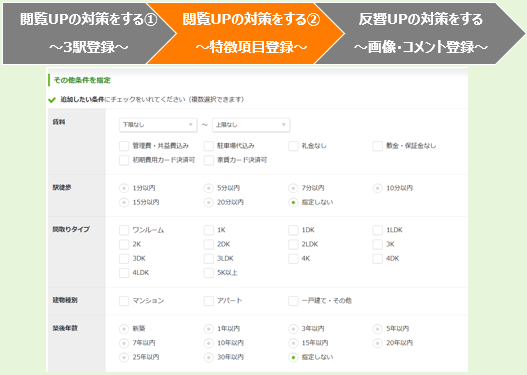Select the 5分以内 walking time radio
Screen dimensions: 527x375
click(x=209, y=188)
